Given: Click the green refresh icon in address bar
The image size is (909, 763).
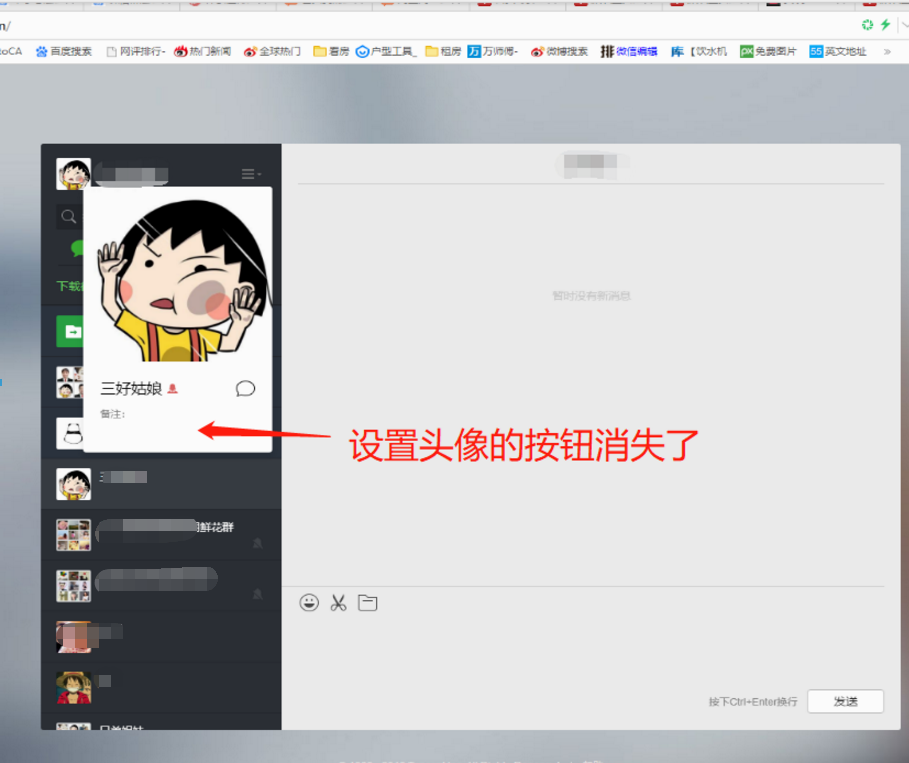Looking at the screenshot, I should (867, 24).
